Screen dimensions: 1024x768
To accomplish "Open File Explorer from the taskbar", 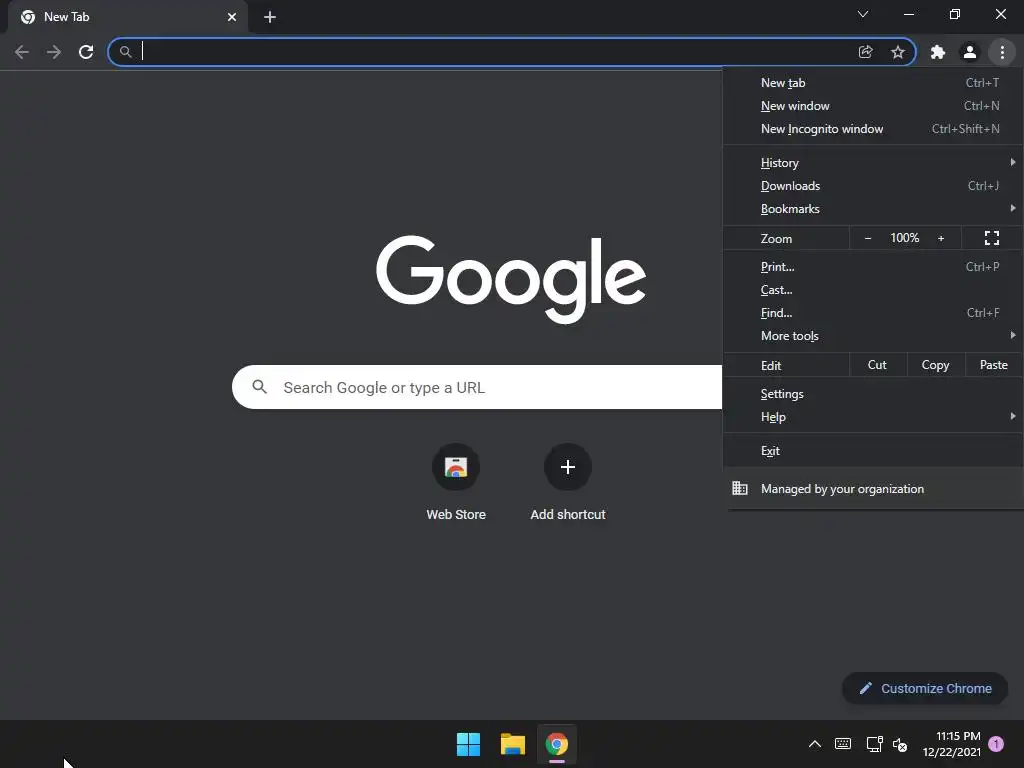I will click(513, 744).
